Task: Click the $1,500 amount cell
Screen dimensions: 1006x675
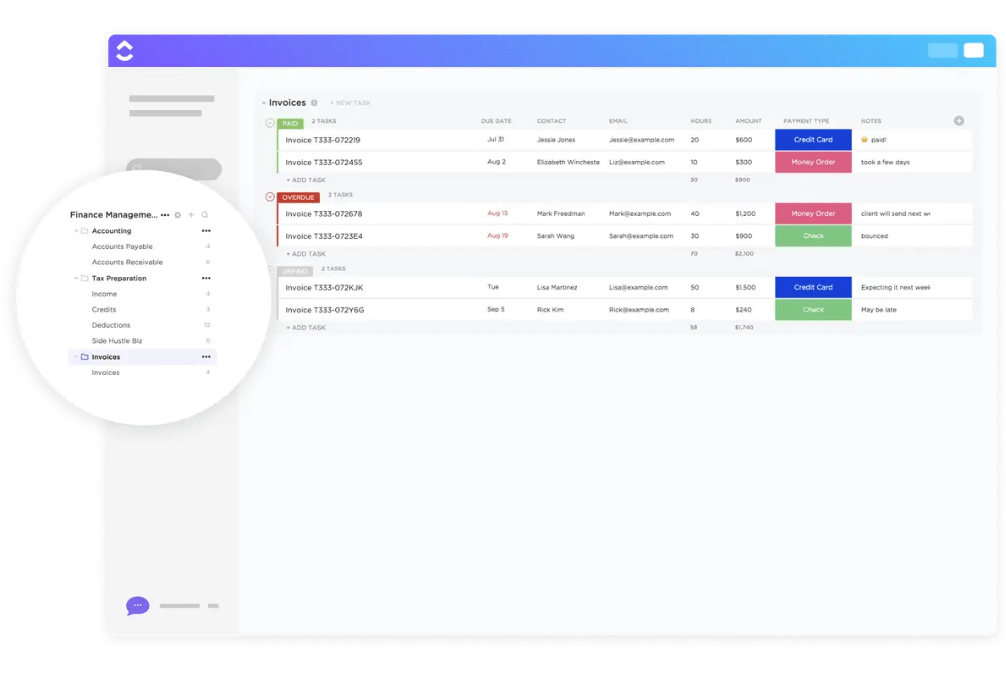Action: click(746, 287)
